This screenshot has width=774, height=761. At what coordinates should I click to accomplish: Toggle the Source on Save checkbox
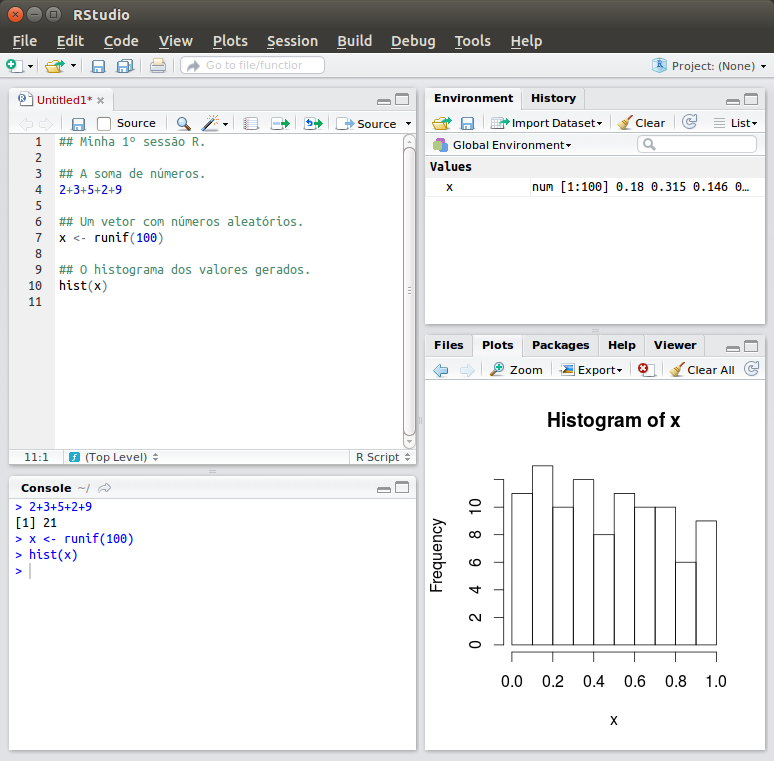[104, 124]
